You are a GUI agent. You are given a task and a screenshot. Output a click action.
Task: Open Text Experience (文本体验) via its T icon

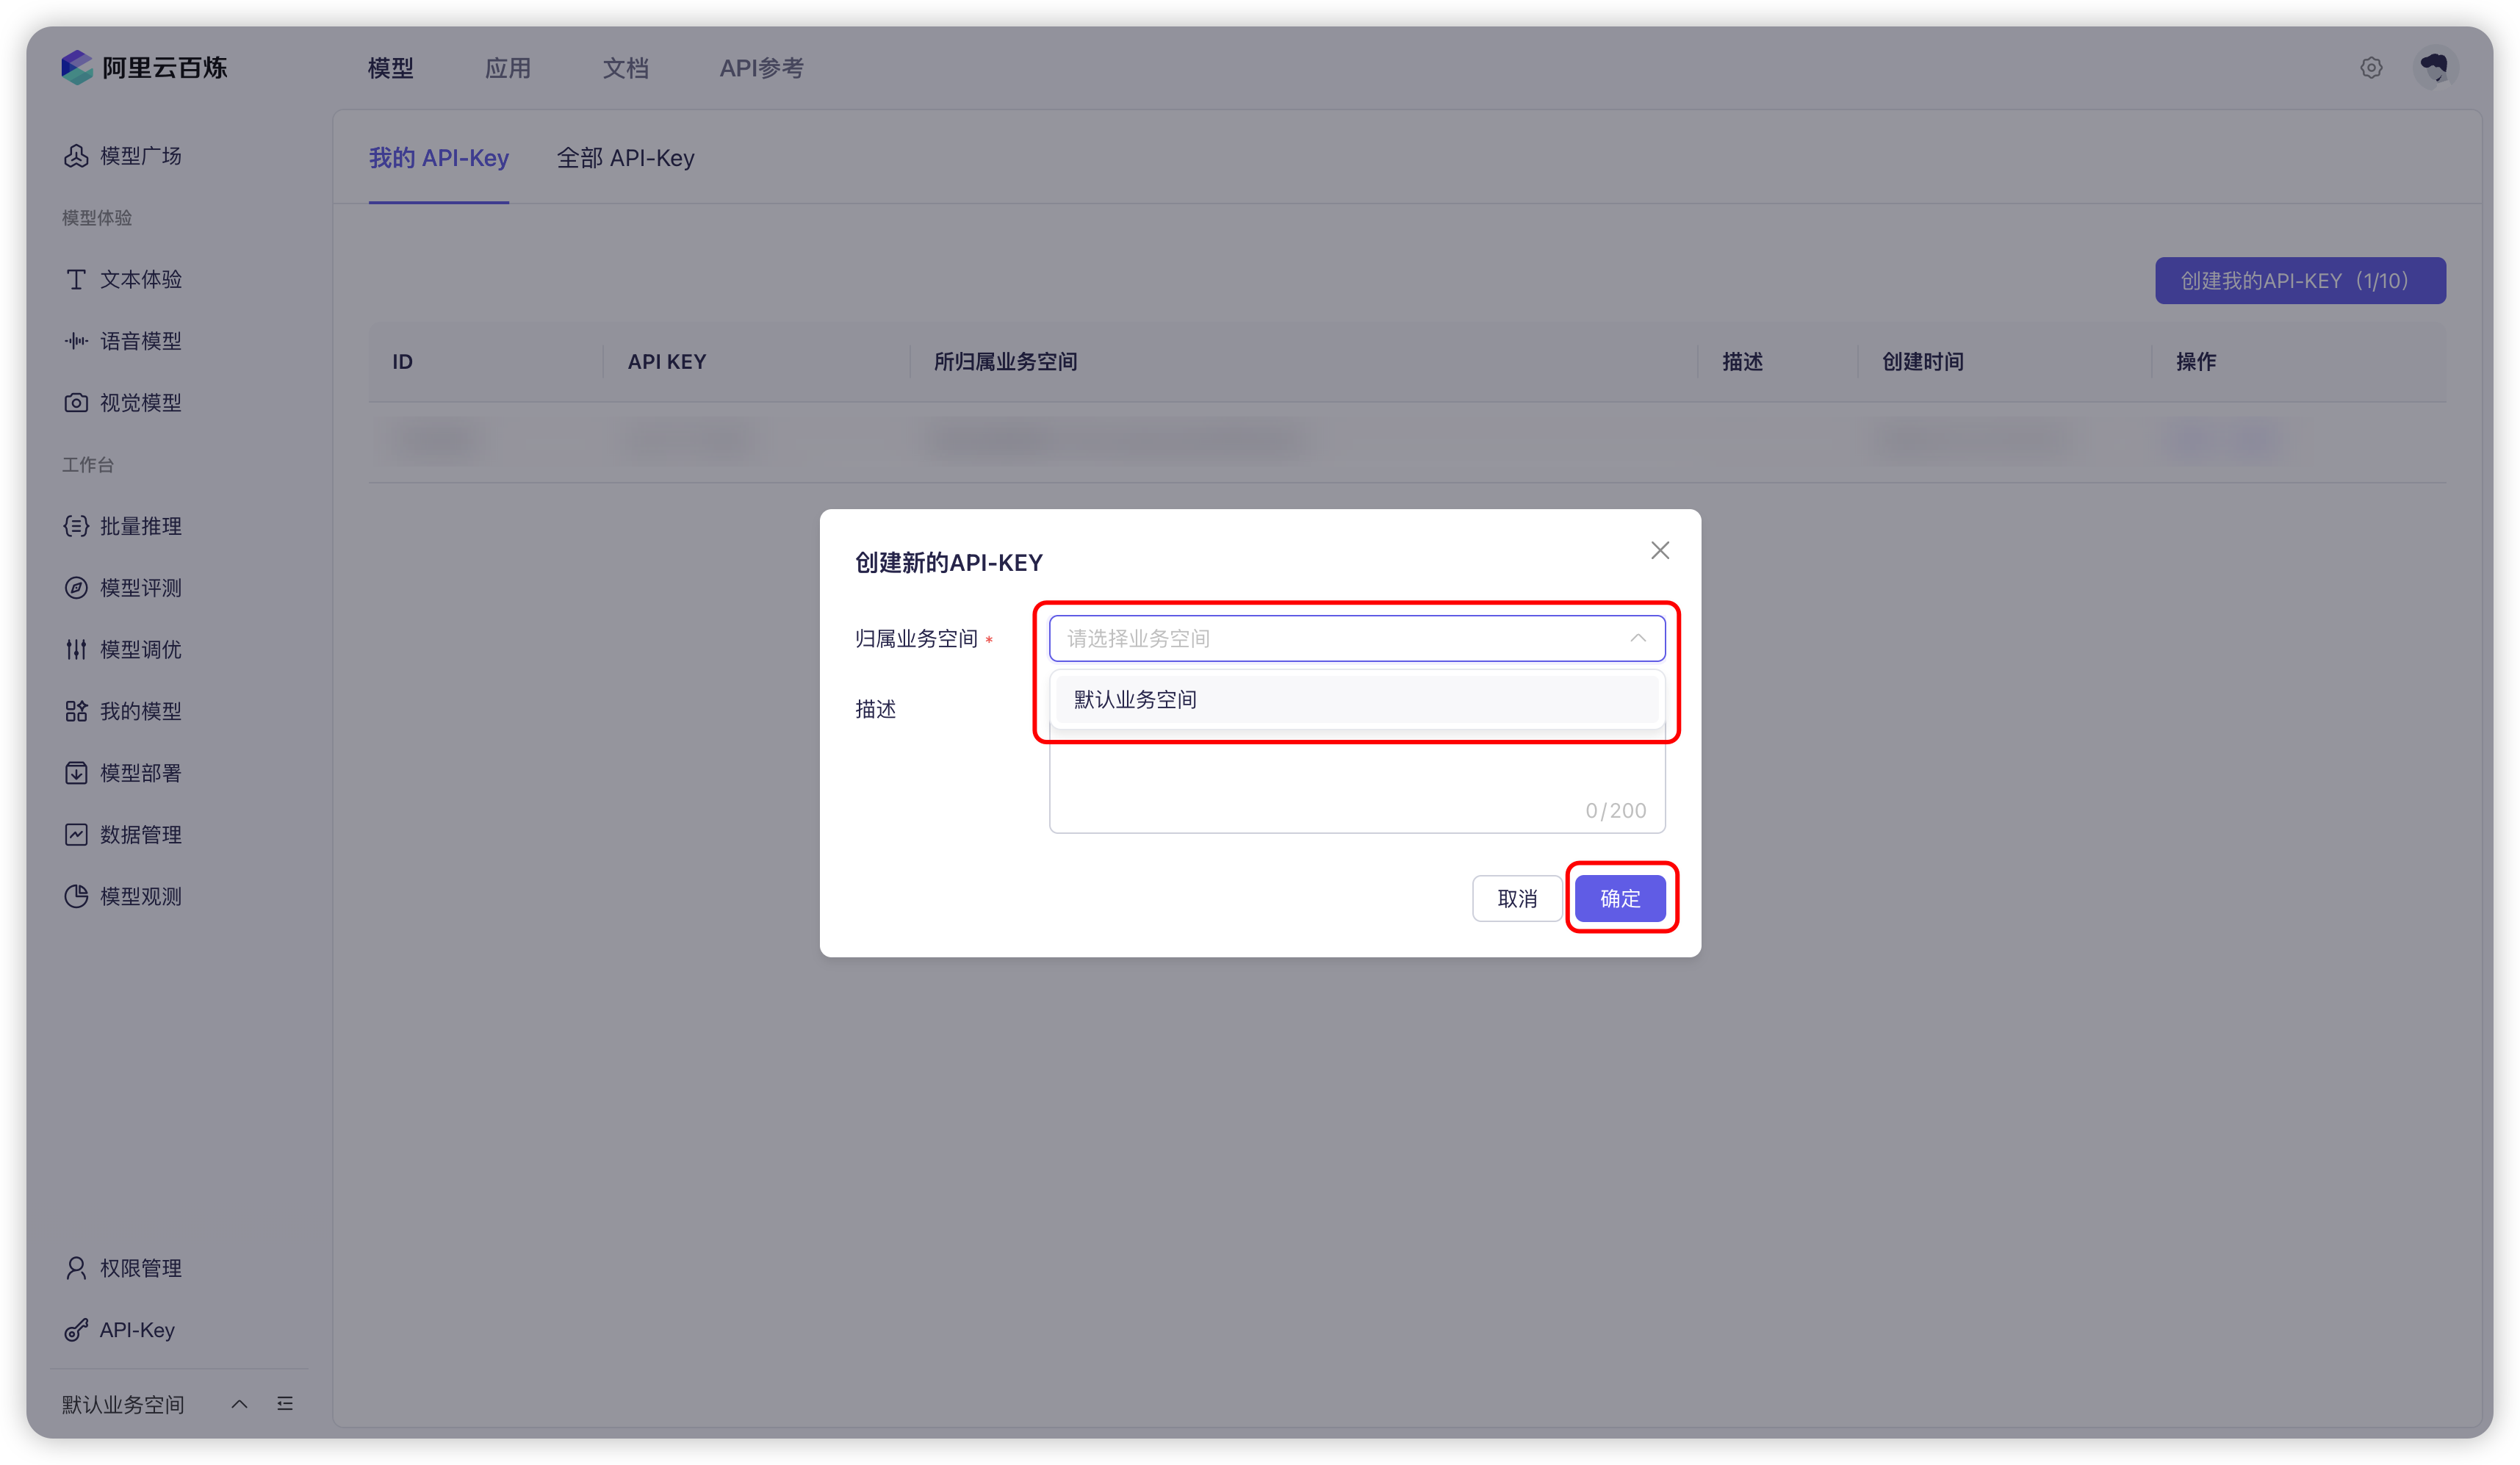click(x=76, y=279)
